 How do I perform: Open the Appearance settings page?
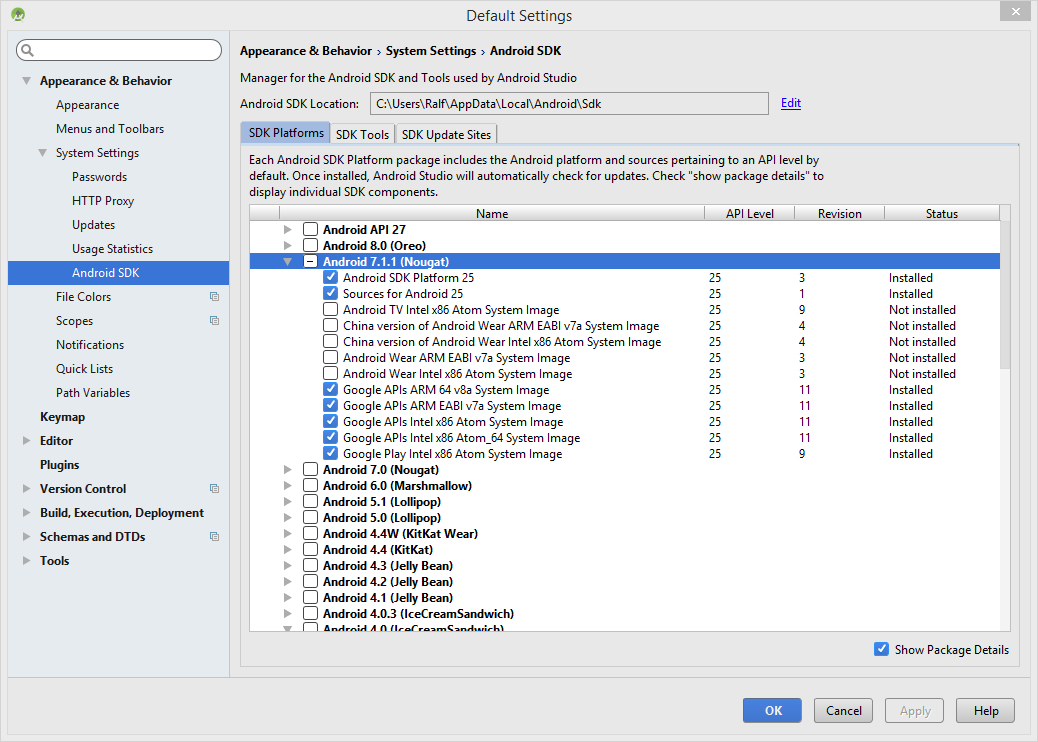coord(87,105)
